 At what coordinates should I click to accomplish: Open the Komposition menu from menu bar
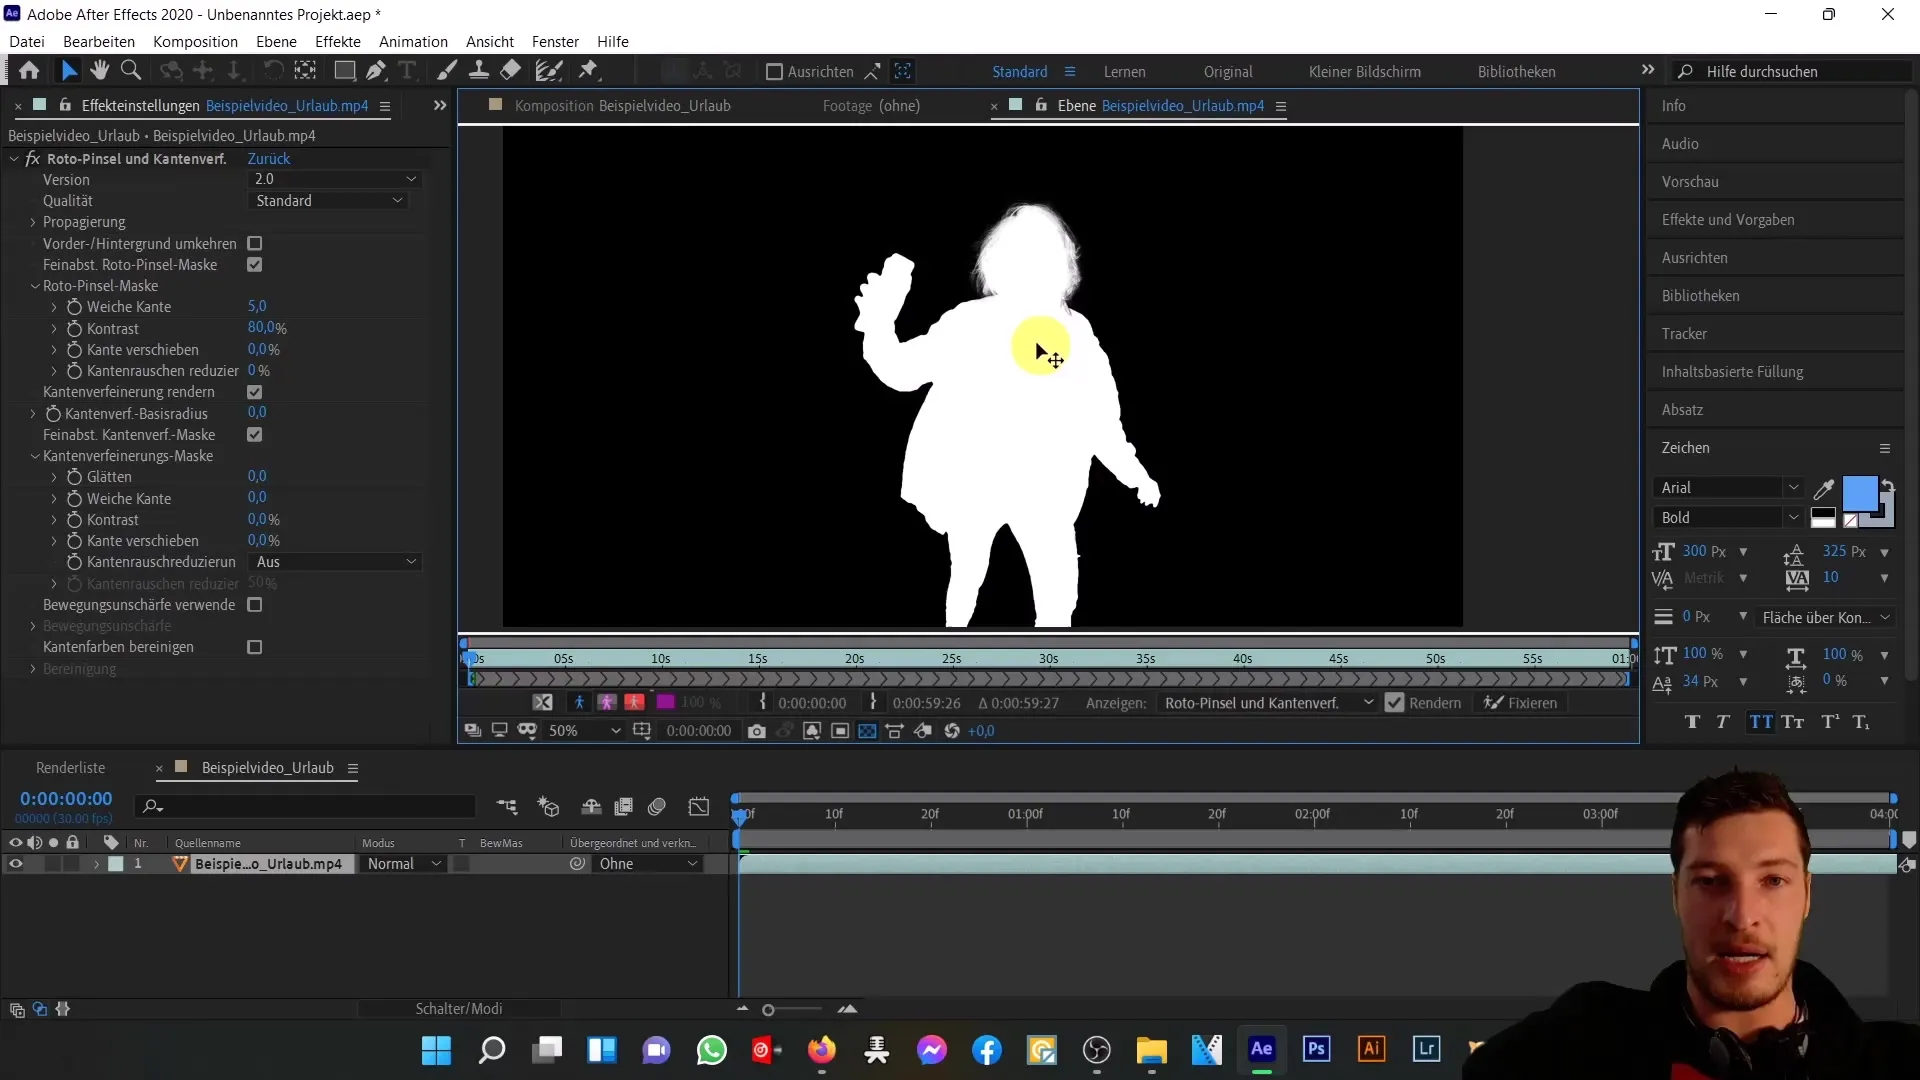point(195,41)
